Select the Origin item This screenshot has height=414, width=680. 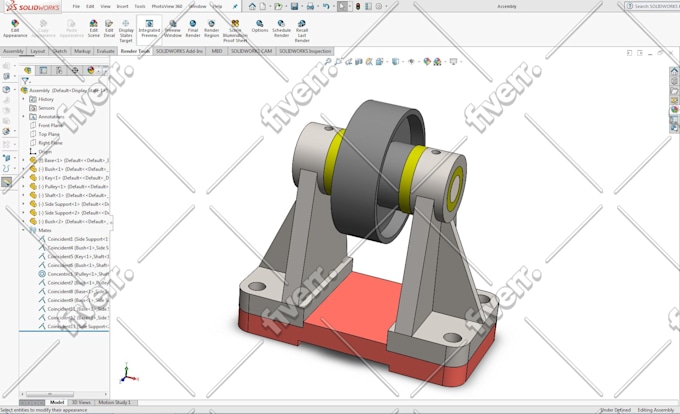40,151
